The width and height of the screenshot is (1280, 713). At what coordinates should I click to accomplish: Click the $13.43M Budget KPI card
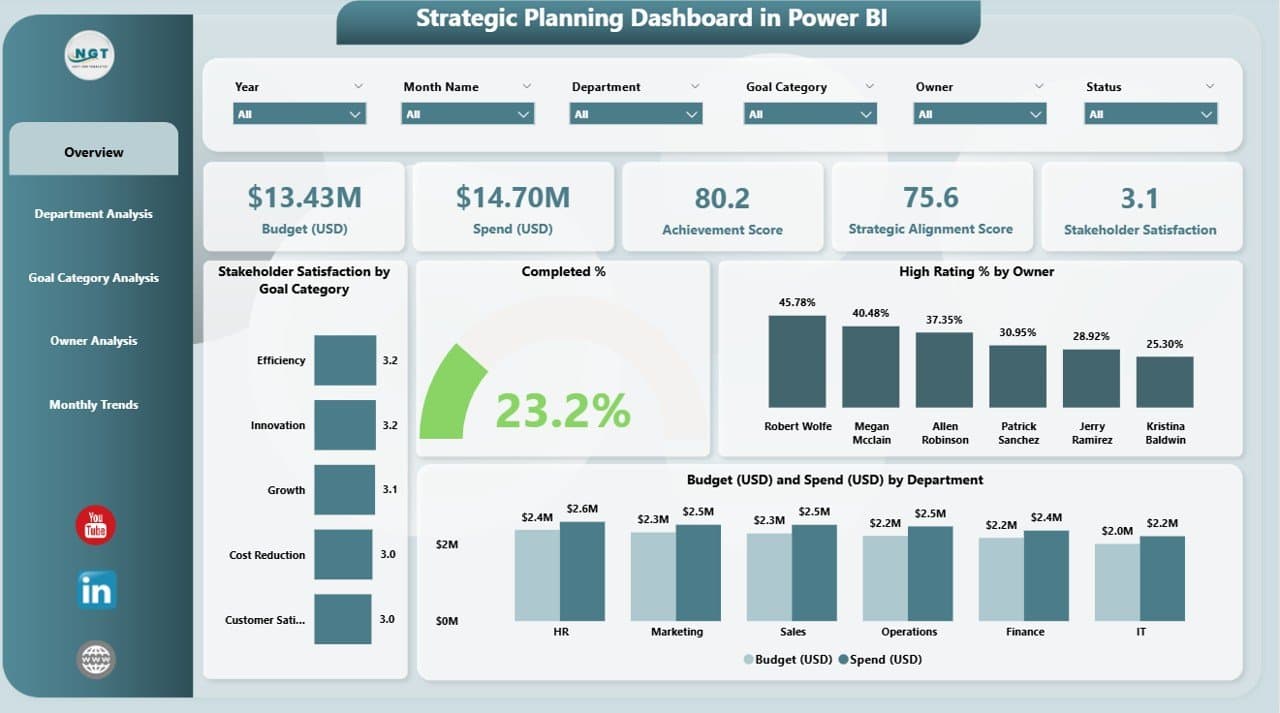coord(304,206)
